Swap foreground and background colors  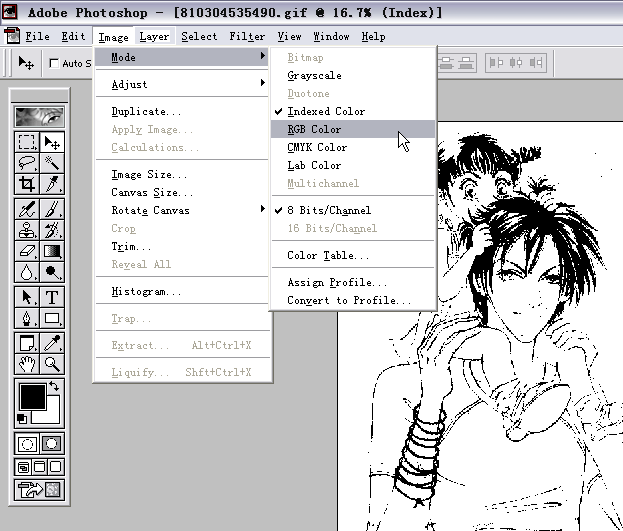click(54, 386)
